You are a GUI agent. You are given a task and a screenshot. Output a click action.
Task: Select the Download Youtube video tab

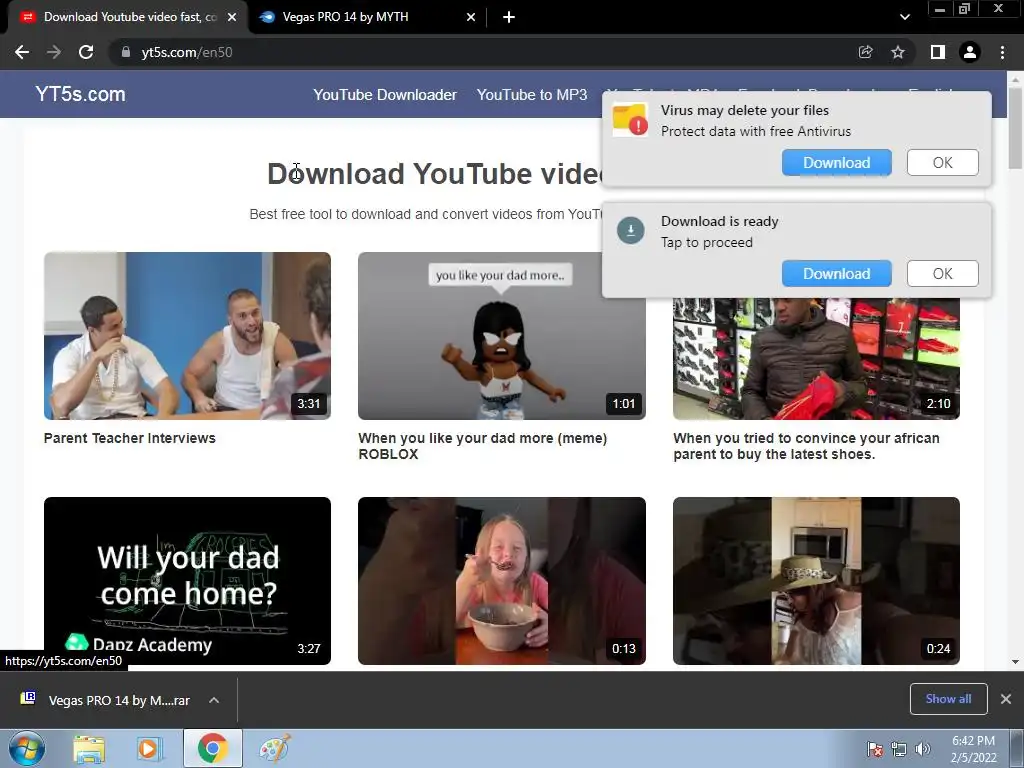click(x=127, y=18)
